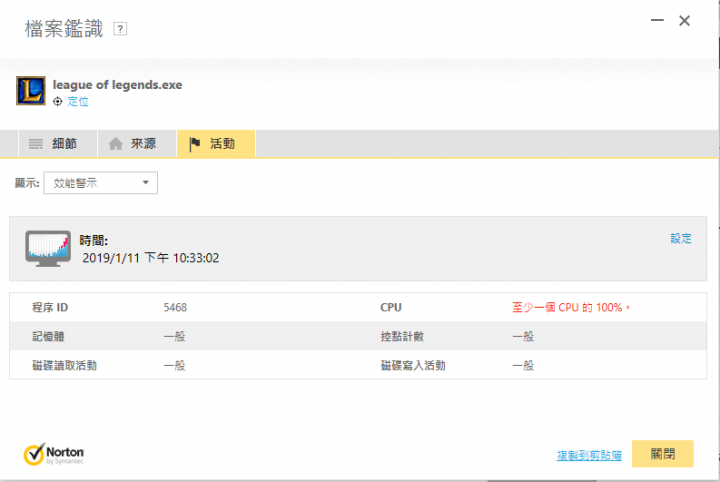Click the locate crosshair icon
This screenshot has width=720, height=482.
click(x=57, y=101)
